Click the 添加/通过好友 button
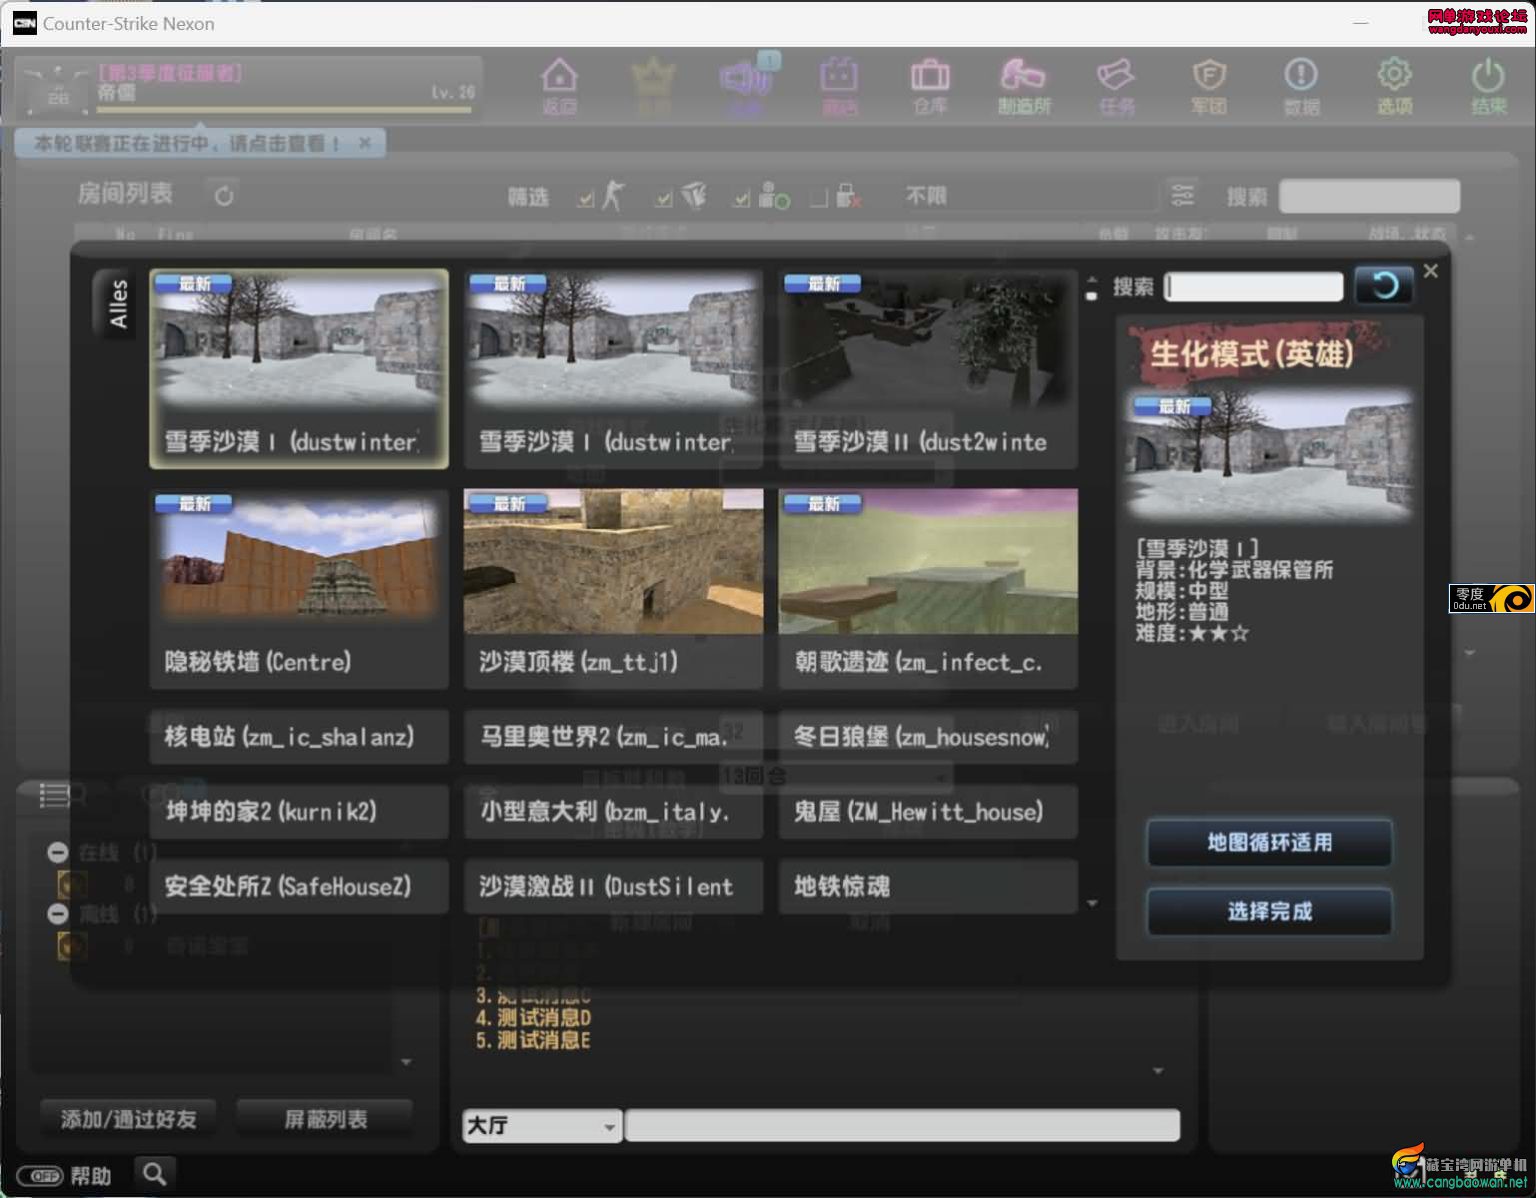Viewport: 1536px width, 1198px height. [128, 1119]
